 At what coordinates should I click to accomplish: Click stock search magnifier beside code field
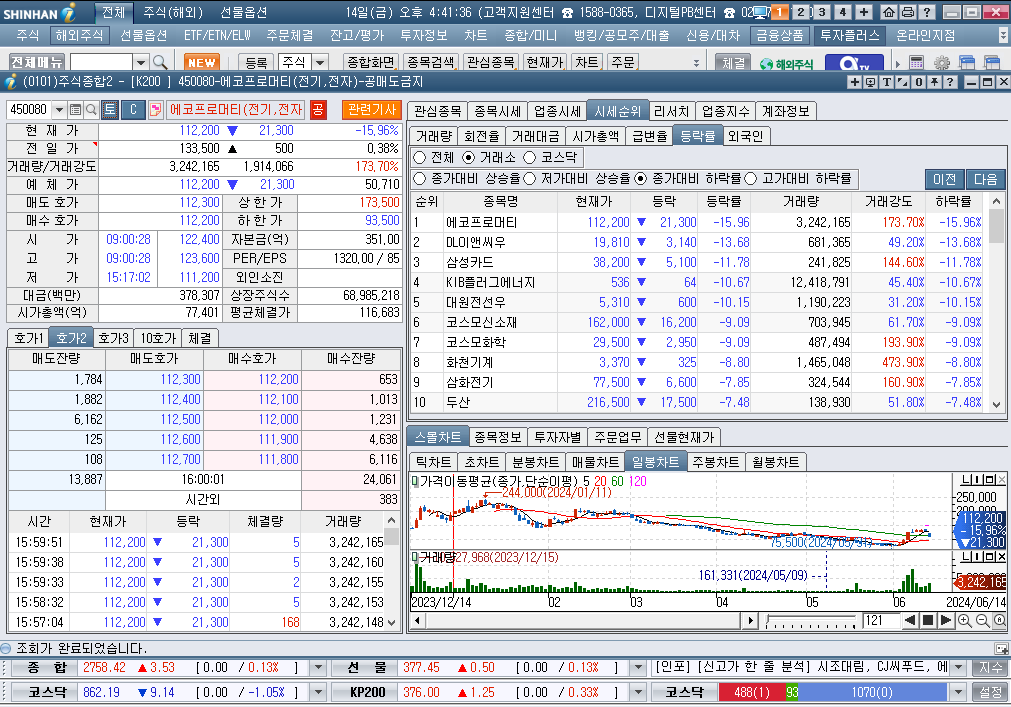pos(91,110)
